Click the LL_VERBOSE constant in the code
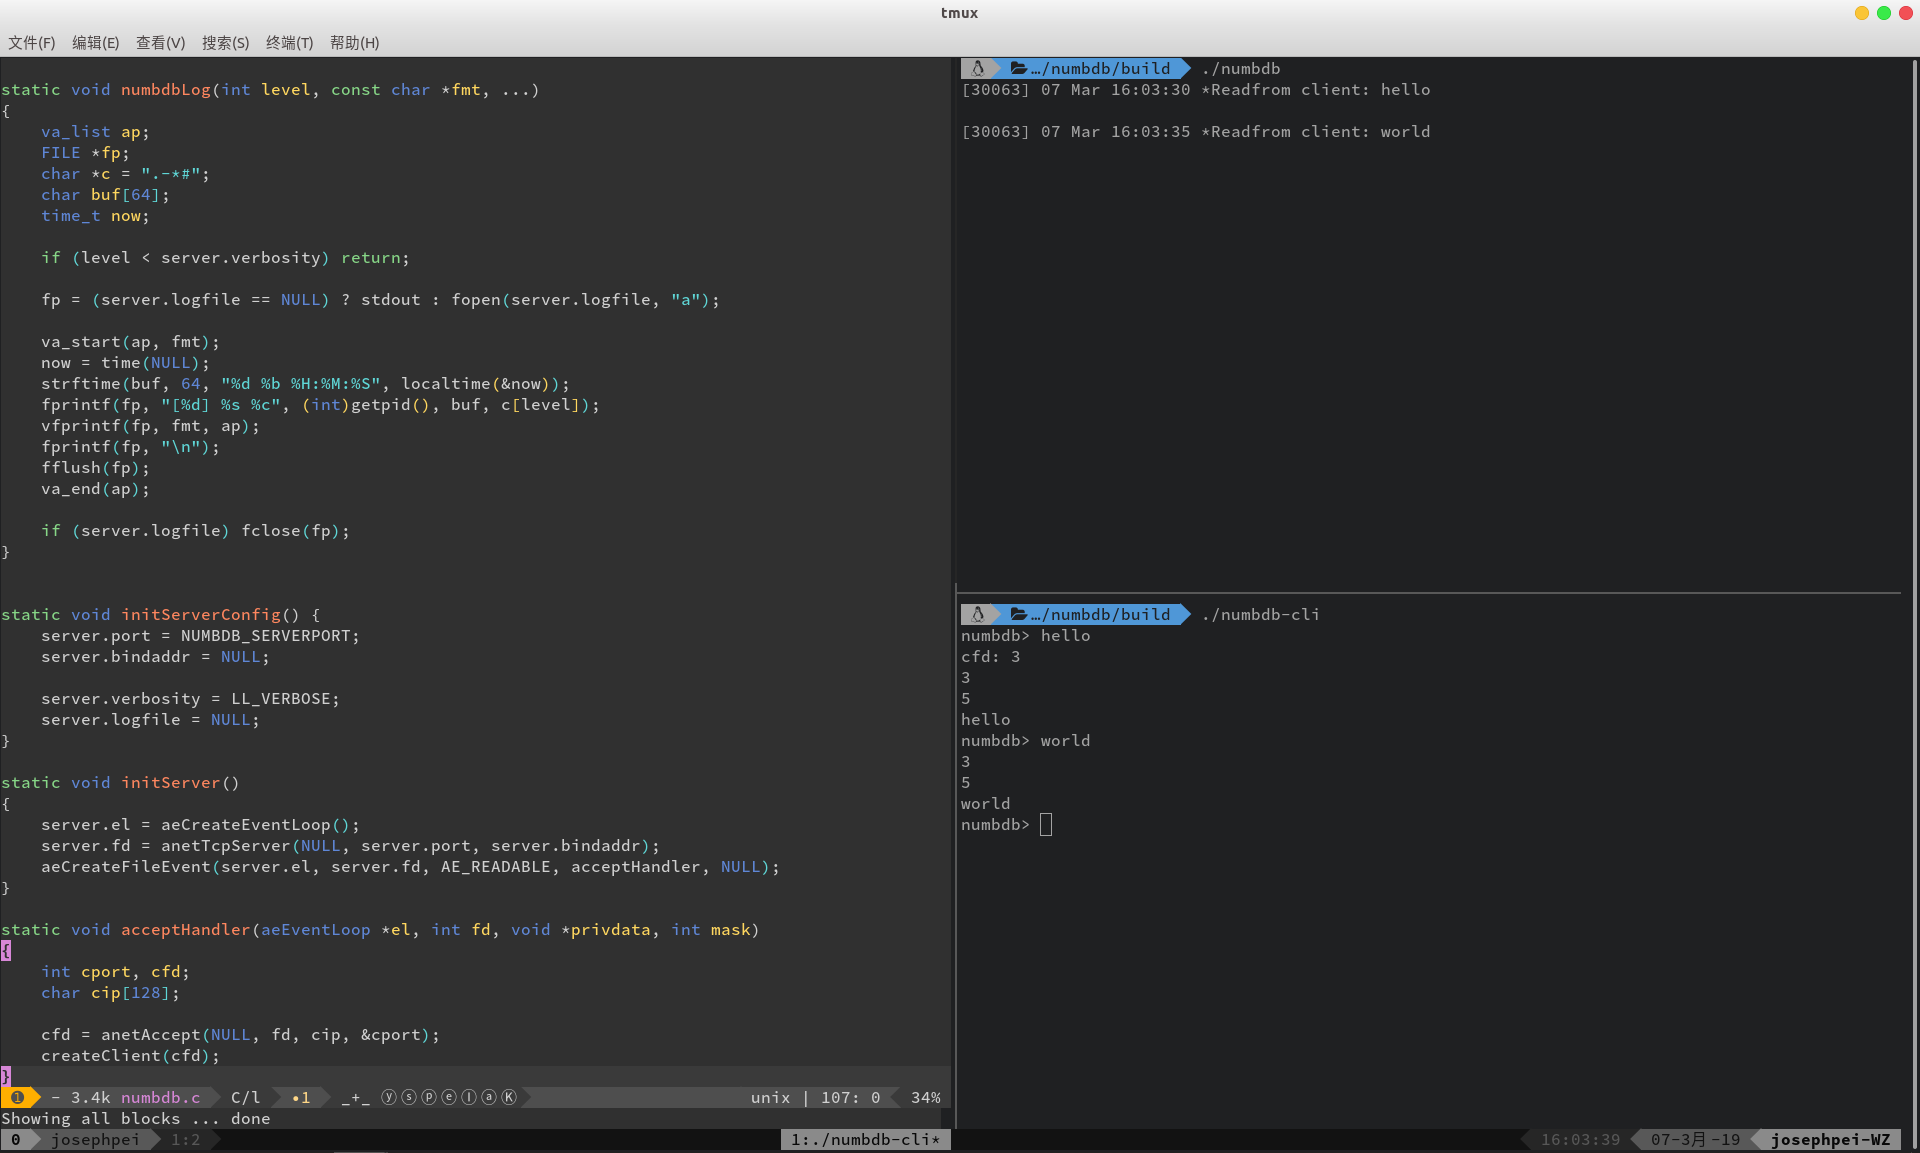Viewport: 1920px width, 1153px height. click(281, 699)
